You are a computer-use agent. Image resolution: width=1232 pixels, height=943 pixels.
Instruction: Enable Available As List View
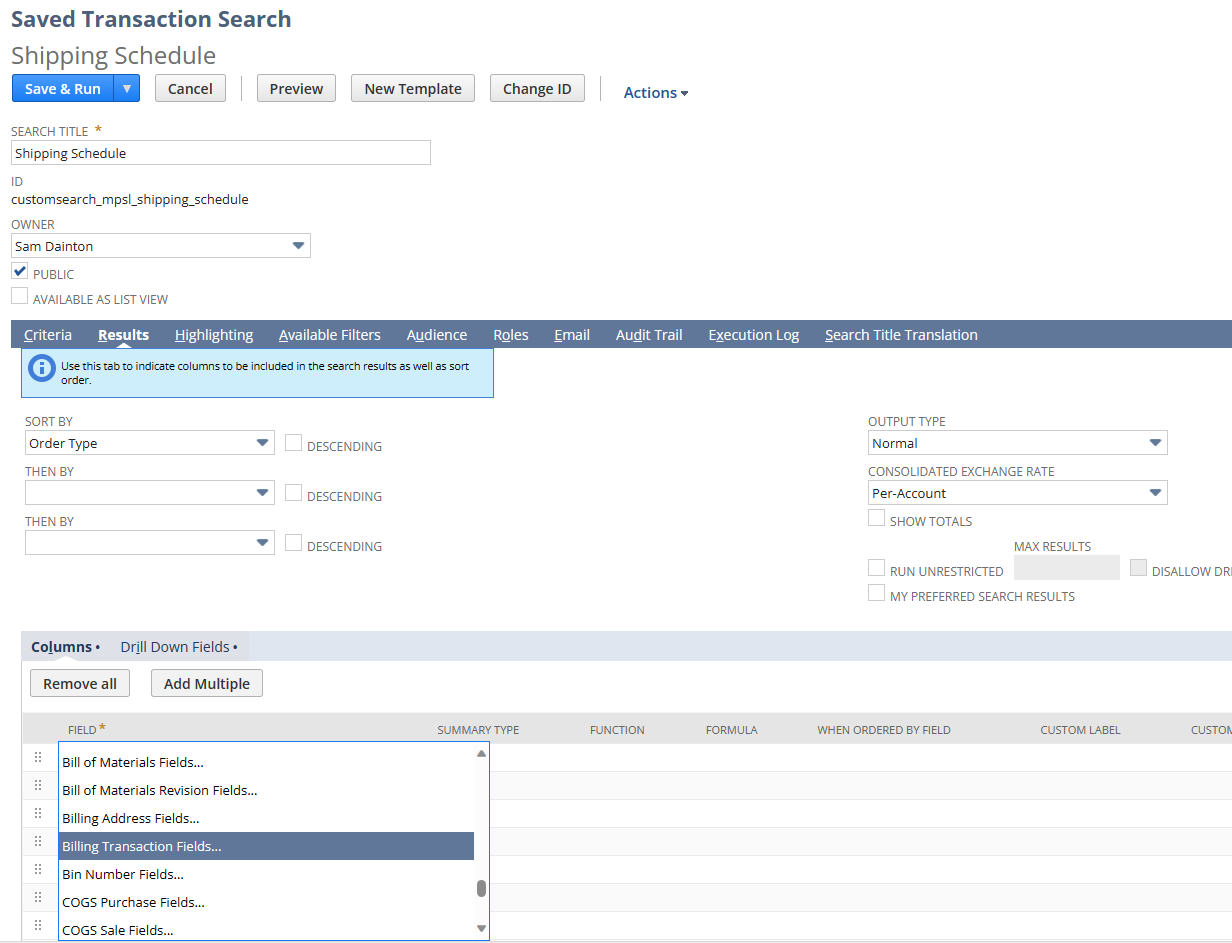click(18, 295)
